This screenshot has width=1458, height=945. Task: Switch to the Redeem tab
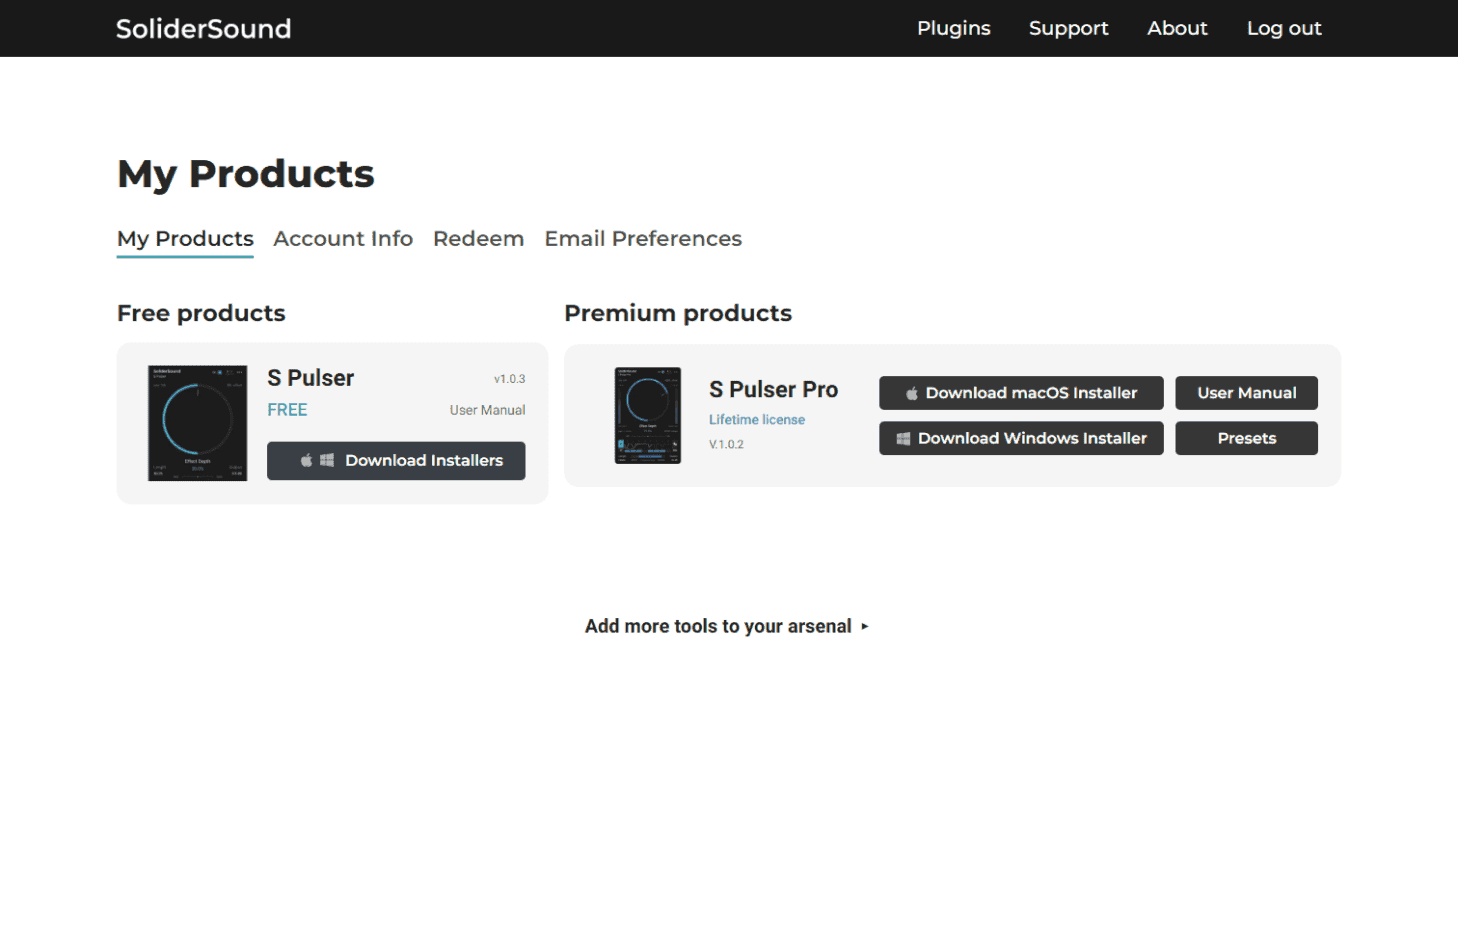pyautogui.click(x=478, y=239)
